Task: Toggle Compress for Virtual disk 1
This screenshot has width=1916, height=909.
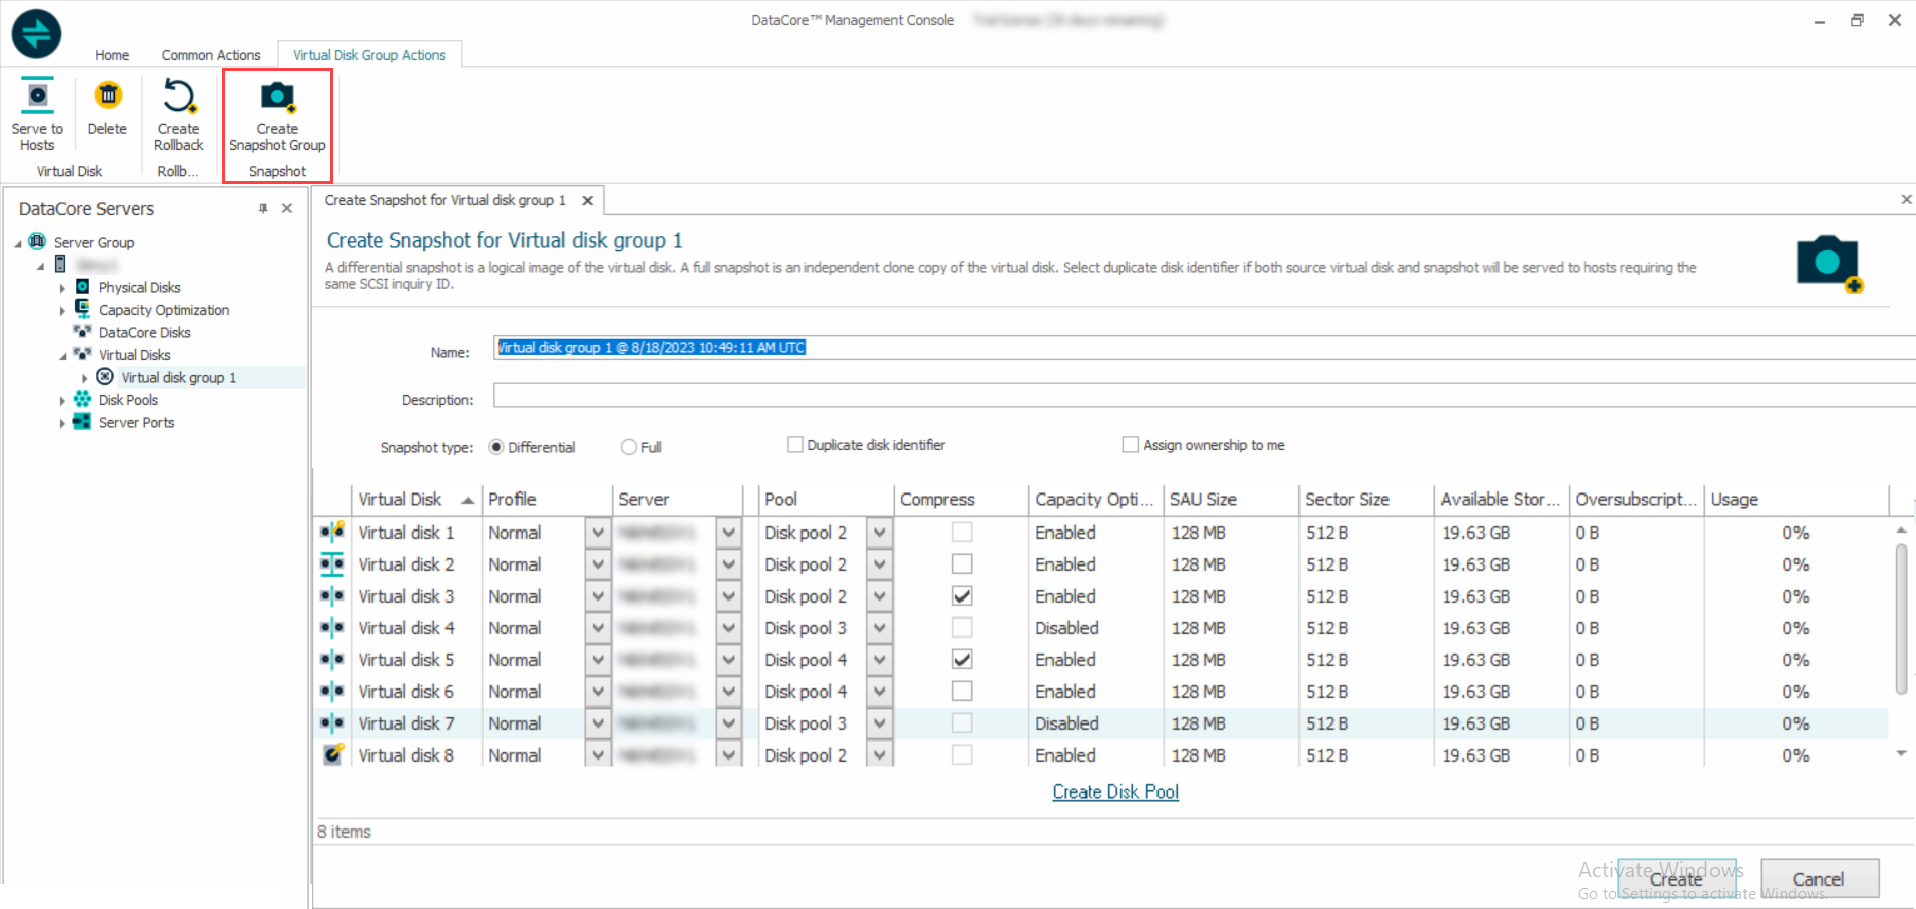Action: pyautogui.click(x=962, y=532)
